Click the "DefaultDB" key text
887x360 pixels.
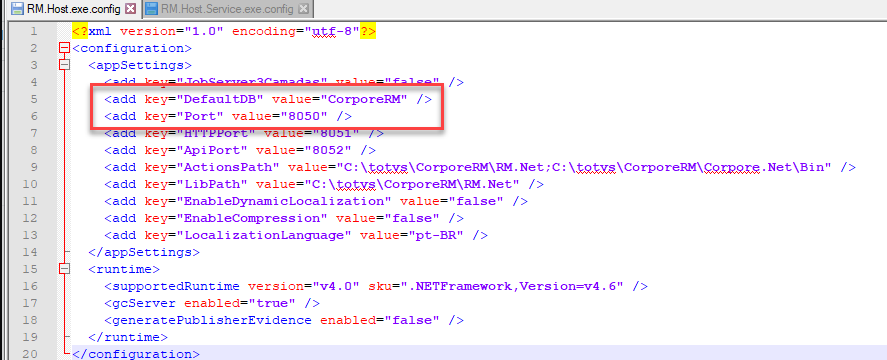point(221,99)
